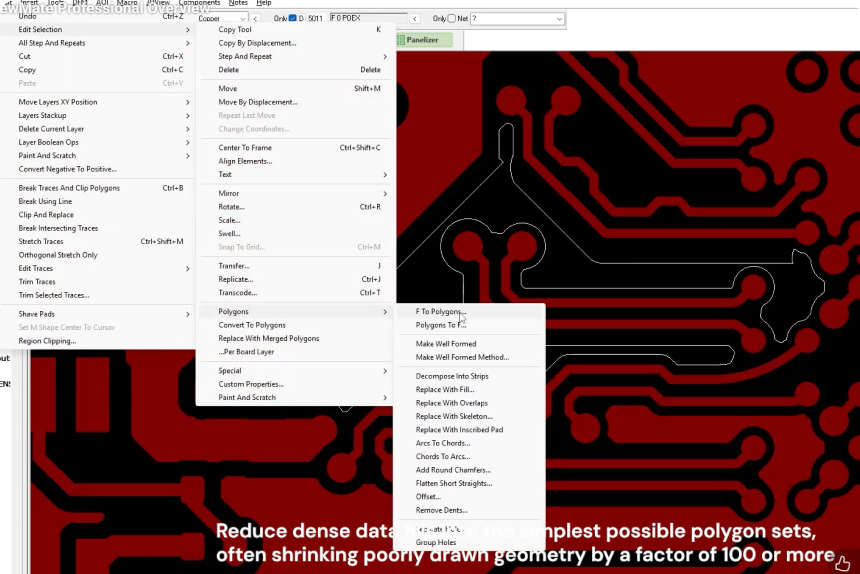The width and height of the screenshot is (860, 574).
Task: Toggle the Only D checkbox
Action: [x=292, y=19]
